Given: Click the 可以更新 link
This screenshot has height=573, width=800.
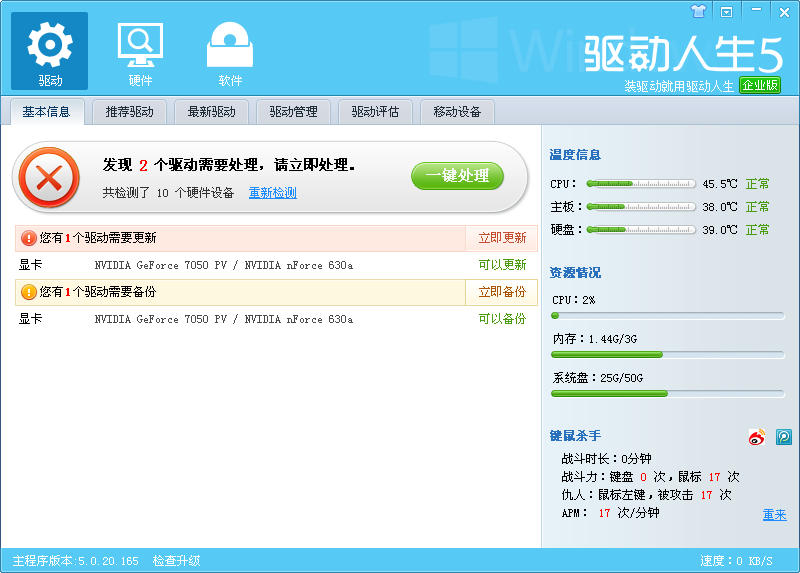Looking at the screenshot, I should [502, 265].
